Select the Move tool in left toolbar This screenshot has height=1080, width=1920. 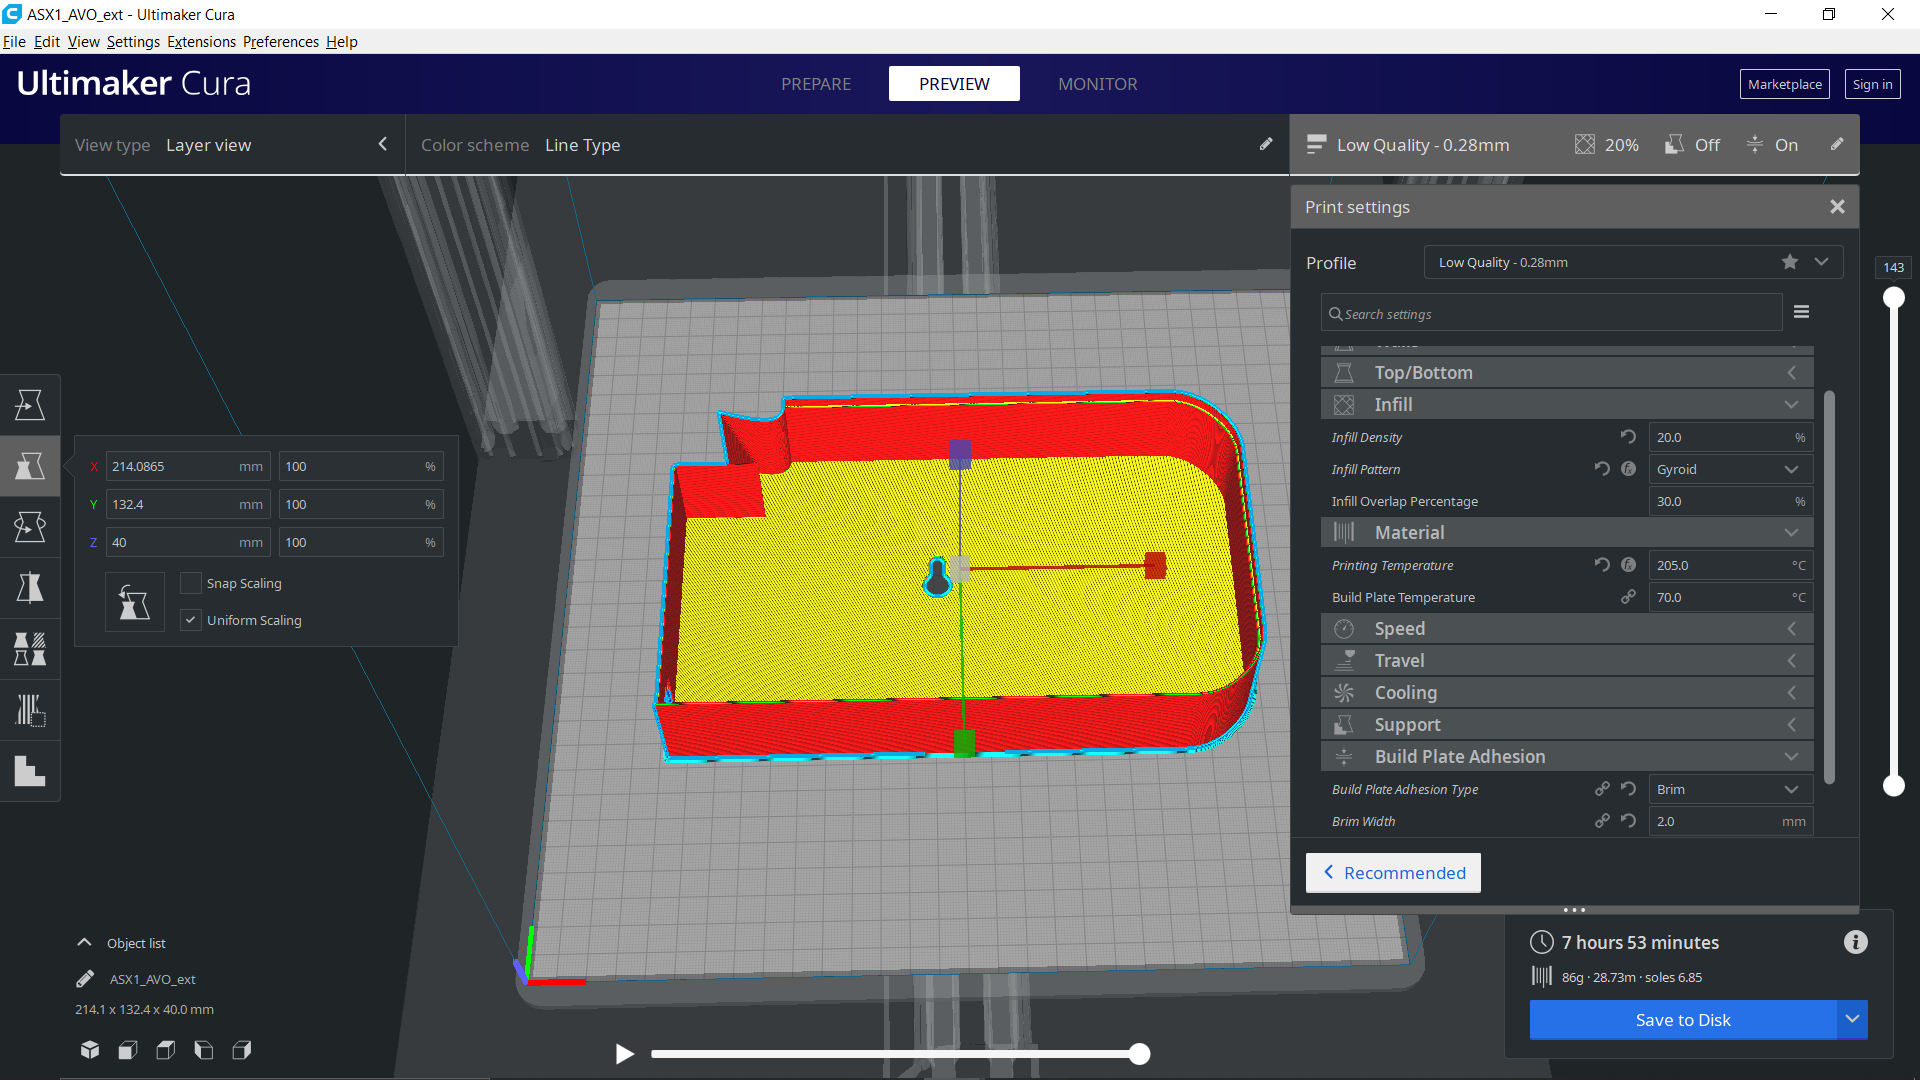(30, 405)
